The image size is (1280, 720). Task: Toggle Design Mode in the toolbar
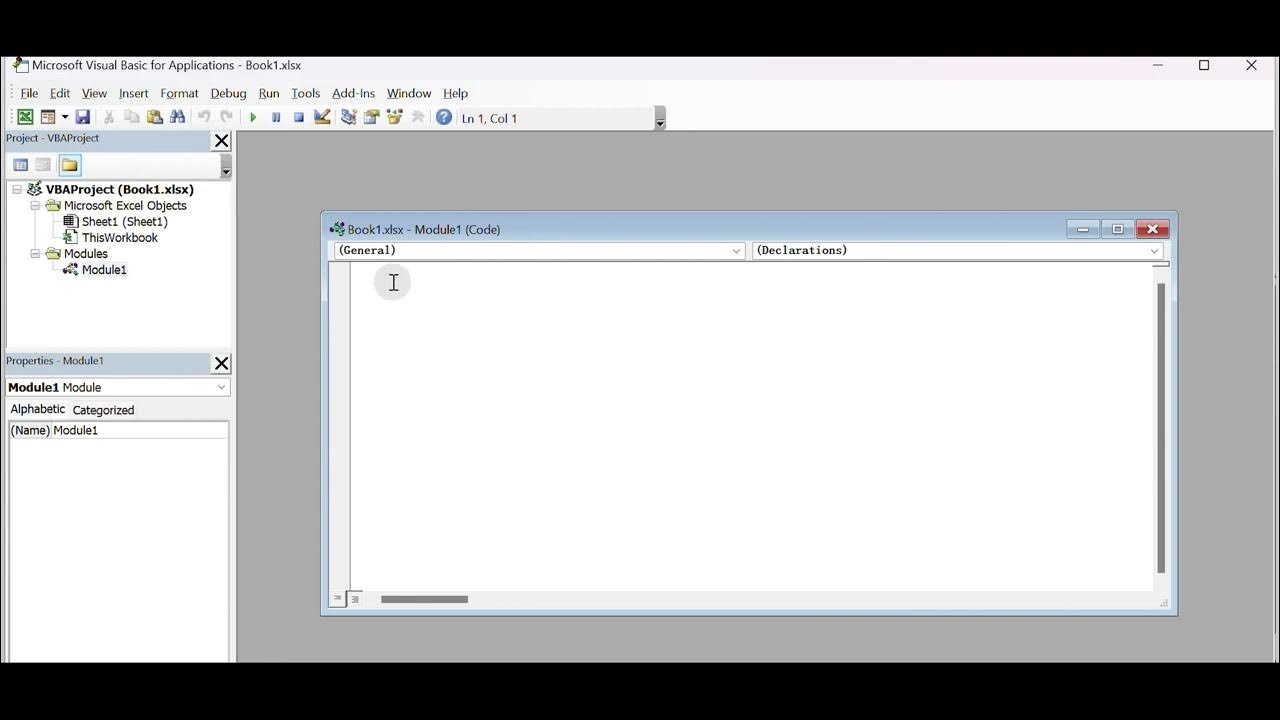pos(322,117)
